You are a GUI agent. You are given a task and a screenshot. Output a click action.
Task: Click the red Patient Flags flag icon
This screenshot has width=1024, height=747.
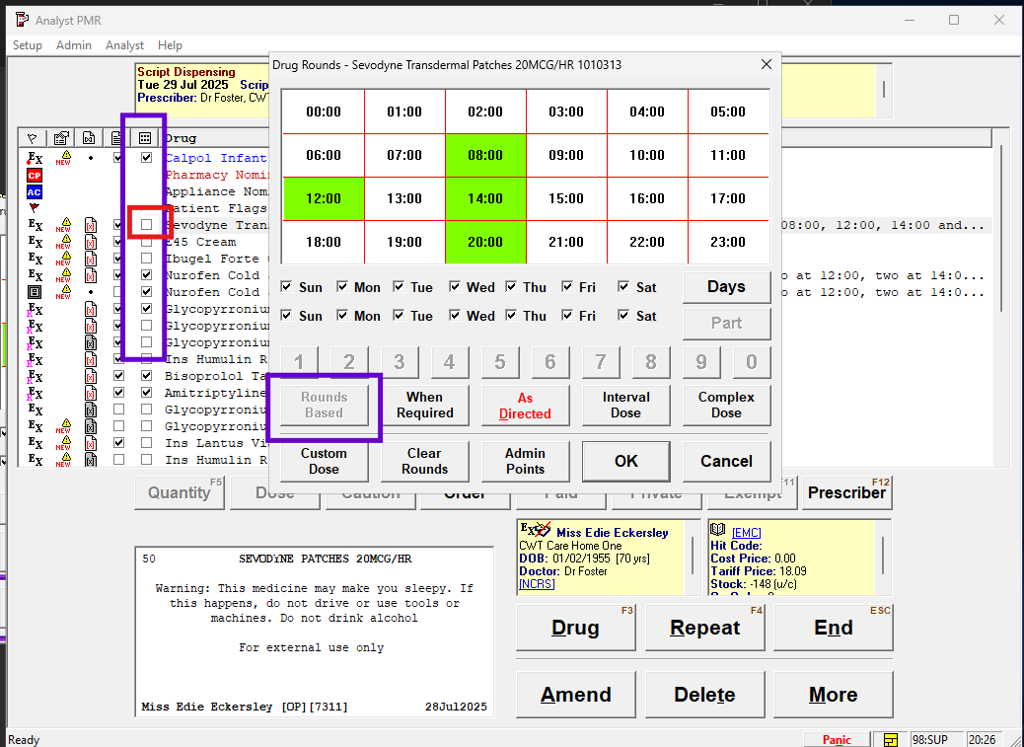point(34,209)
